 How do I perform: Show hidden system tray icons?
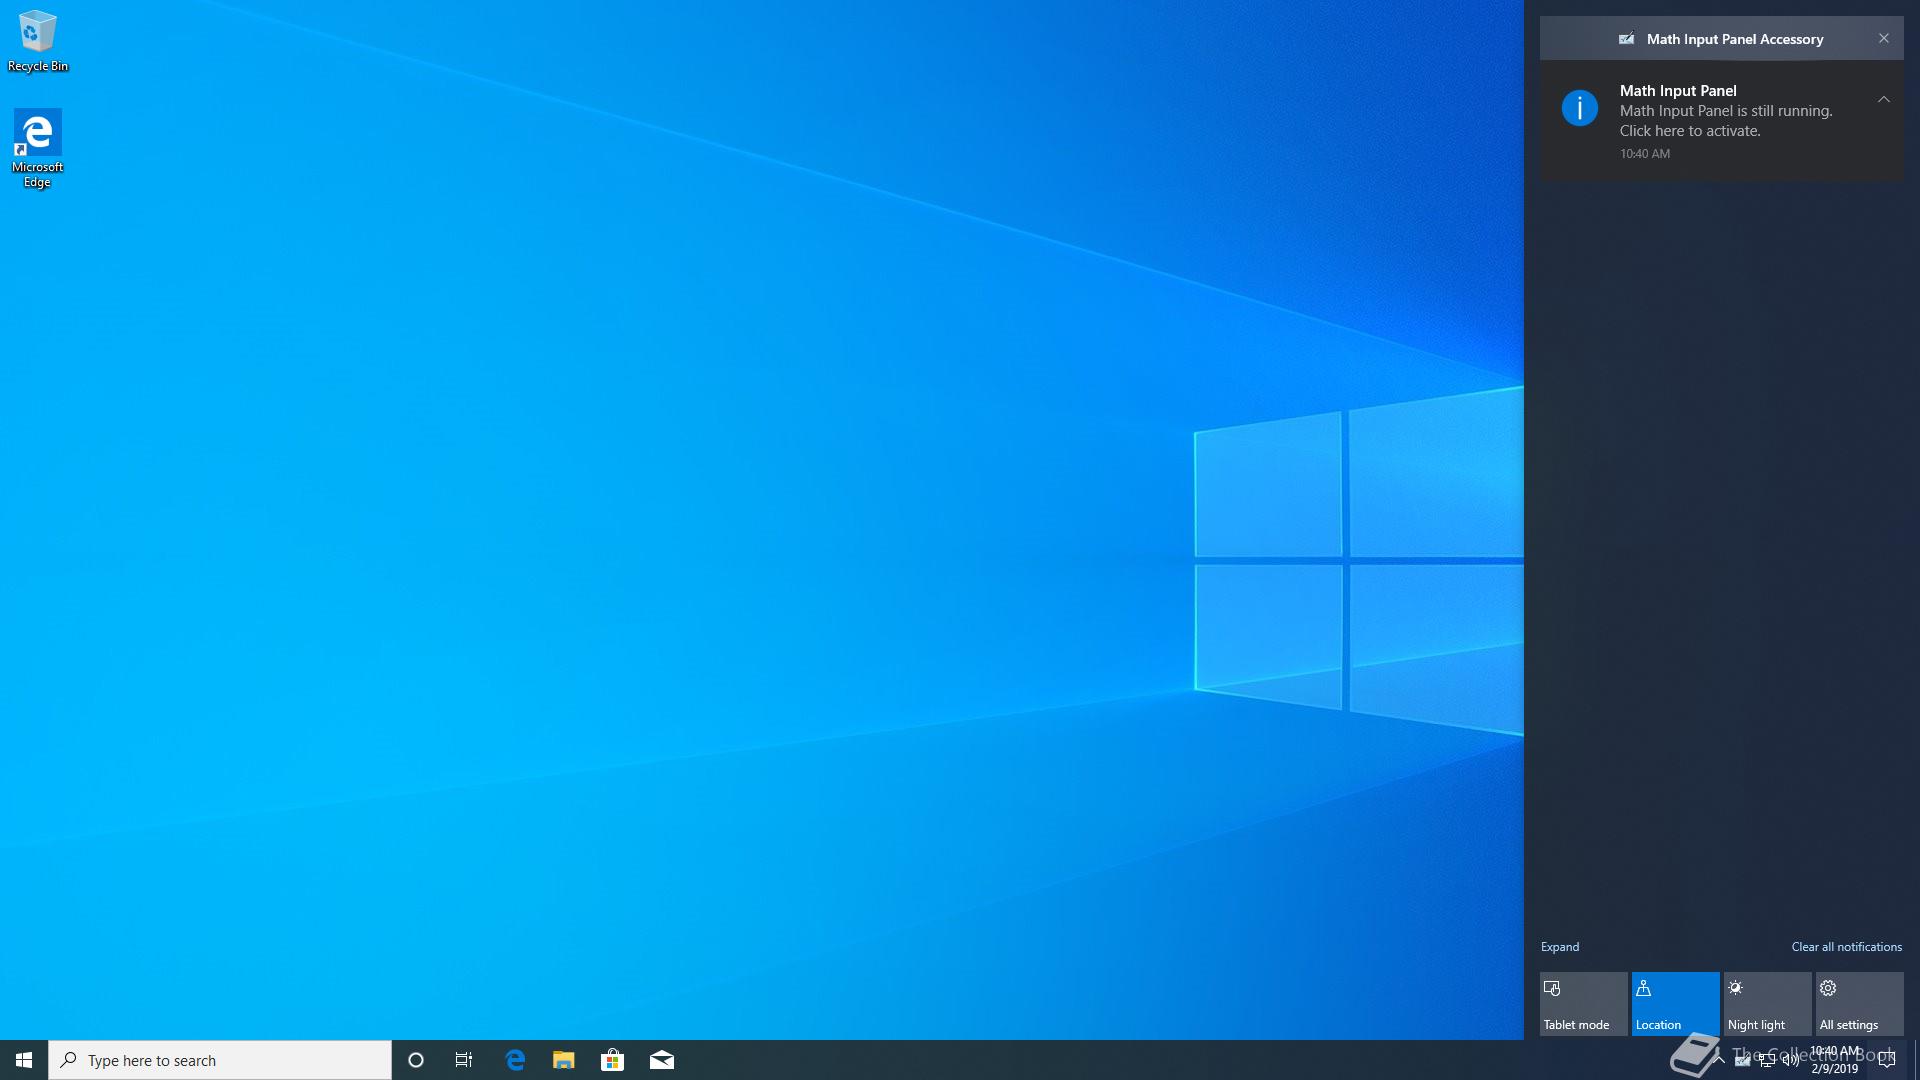pyautogui.click(x=1719, y=1060)
